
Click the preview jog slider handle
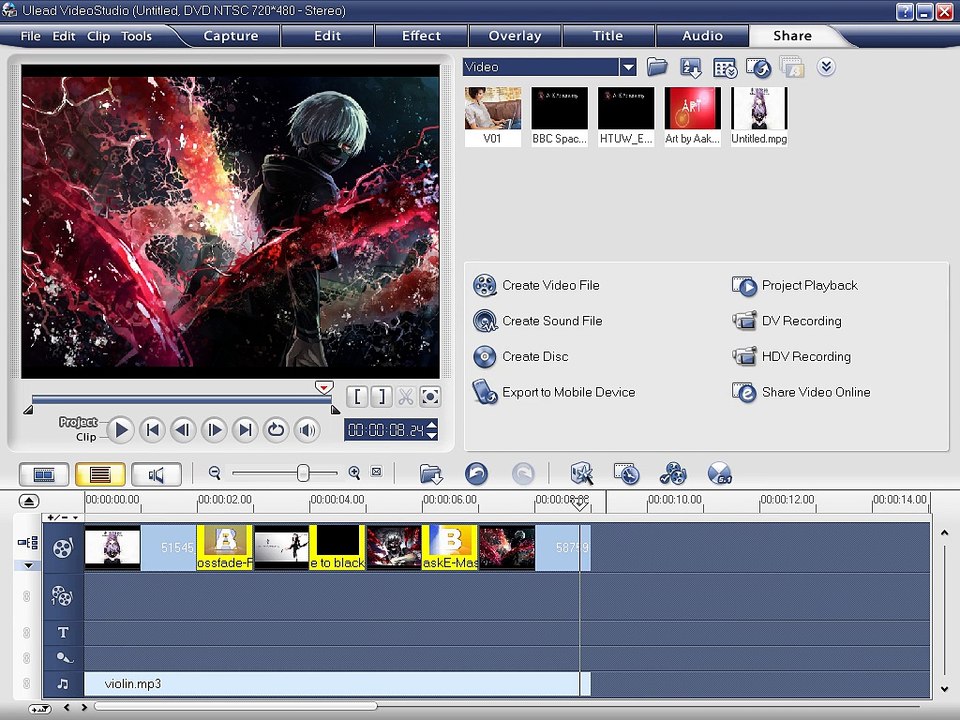pyautogui.click(x=324, y=388)
